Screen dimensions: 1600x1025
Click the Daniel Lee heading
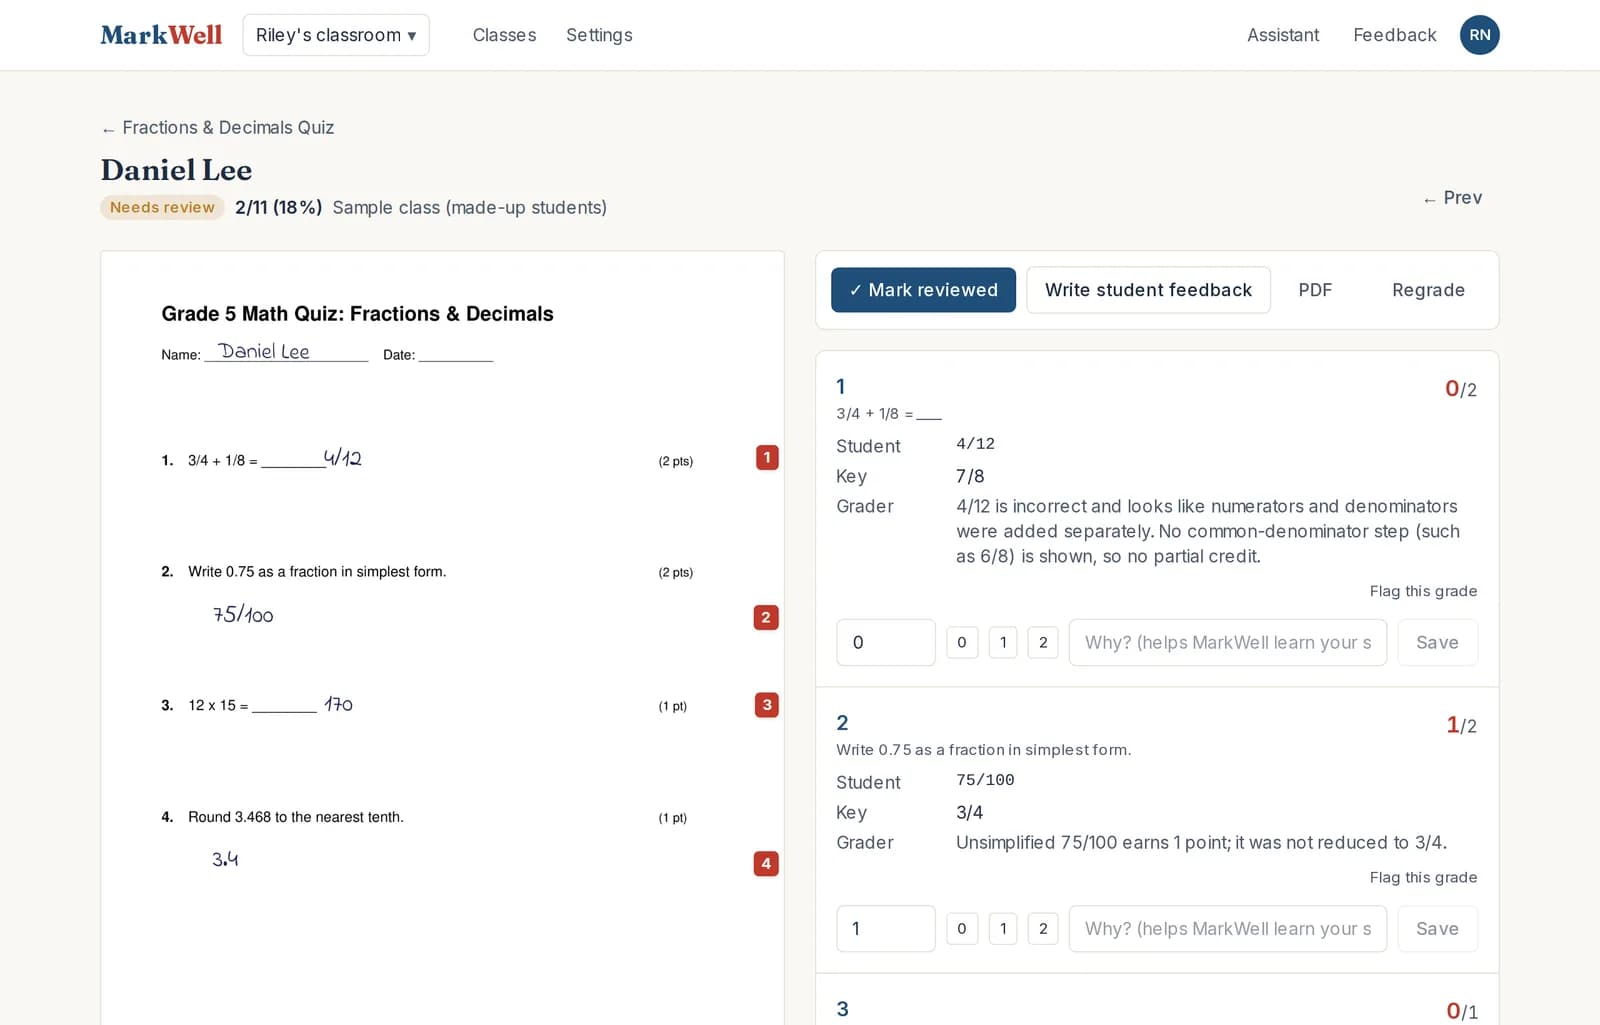coord(176,170)
